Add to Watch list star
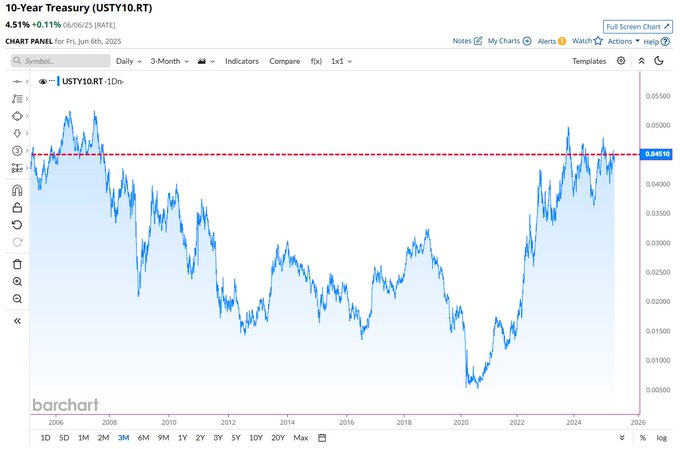This screenshot has height=449, width=680. [587, 41]
